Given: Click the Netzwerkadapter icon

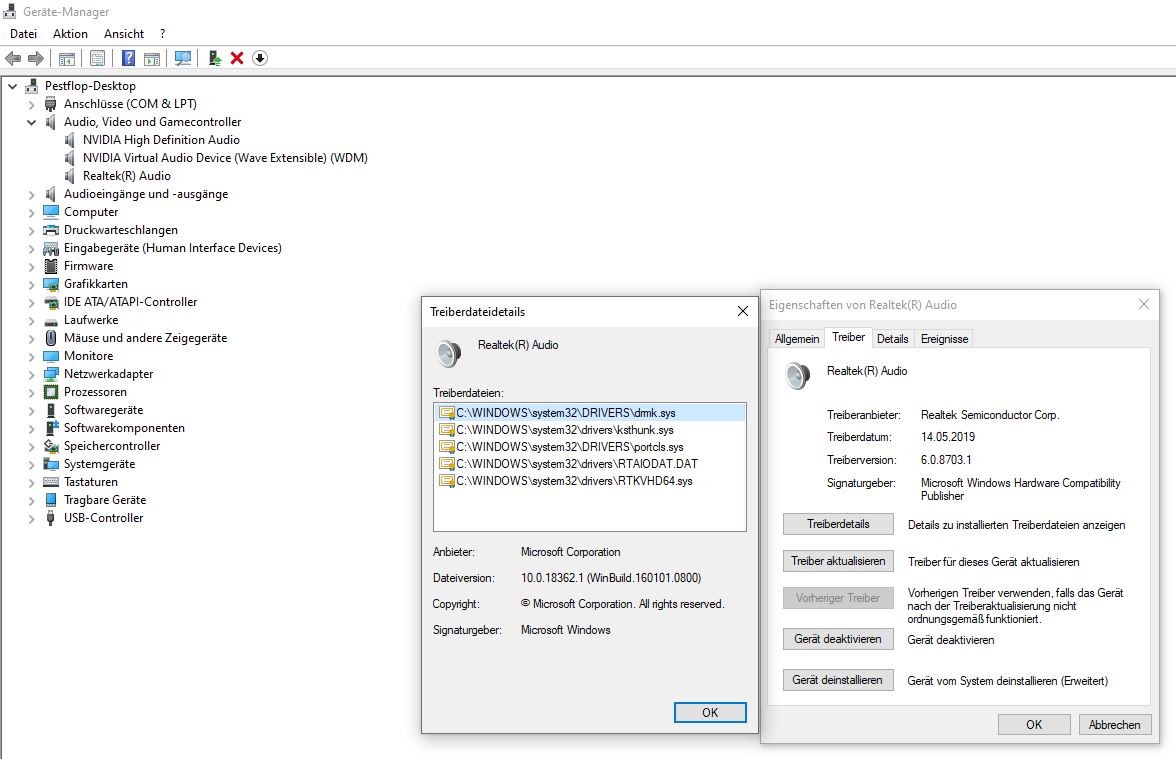Looking at the screenshot, I should click(51, 374).
